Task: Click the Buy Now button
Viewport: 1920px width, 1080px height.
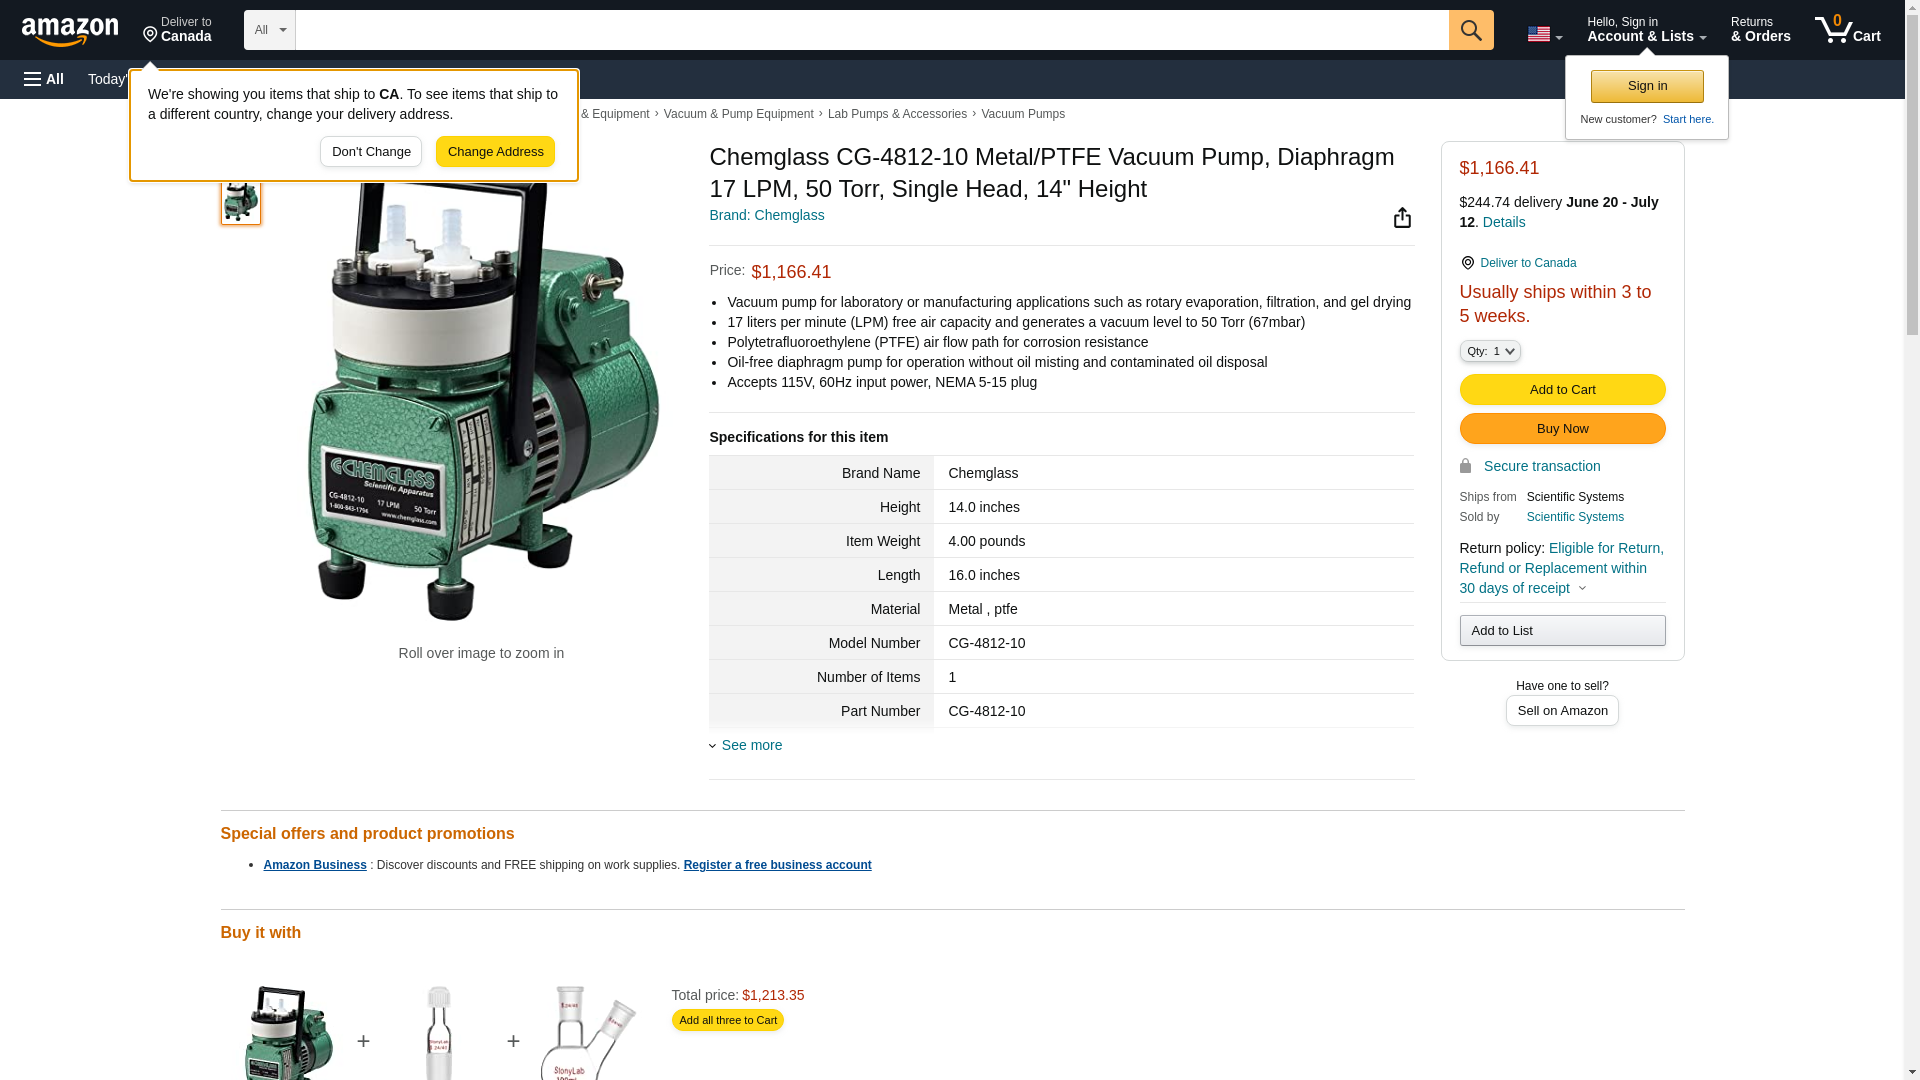Action: (x=1561, y=428)
